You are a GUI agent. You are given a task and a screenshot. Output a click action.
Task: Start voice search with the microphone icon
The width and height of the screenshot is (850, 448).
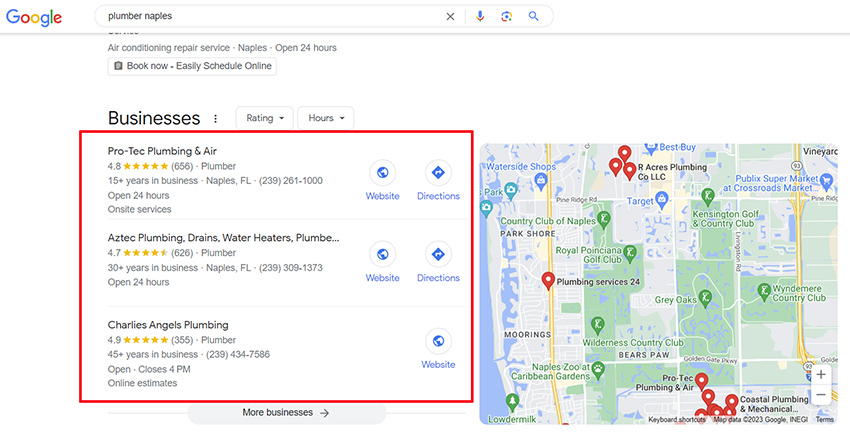point(480,16)
